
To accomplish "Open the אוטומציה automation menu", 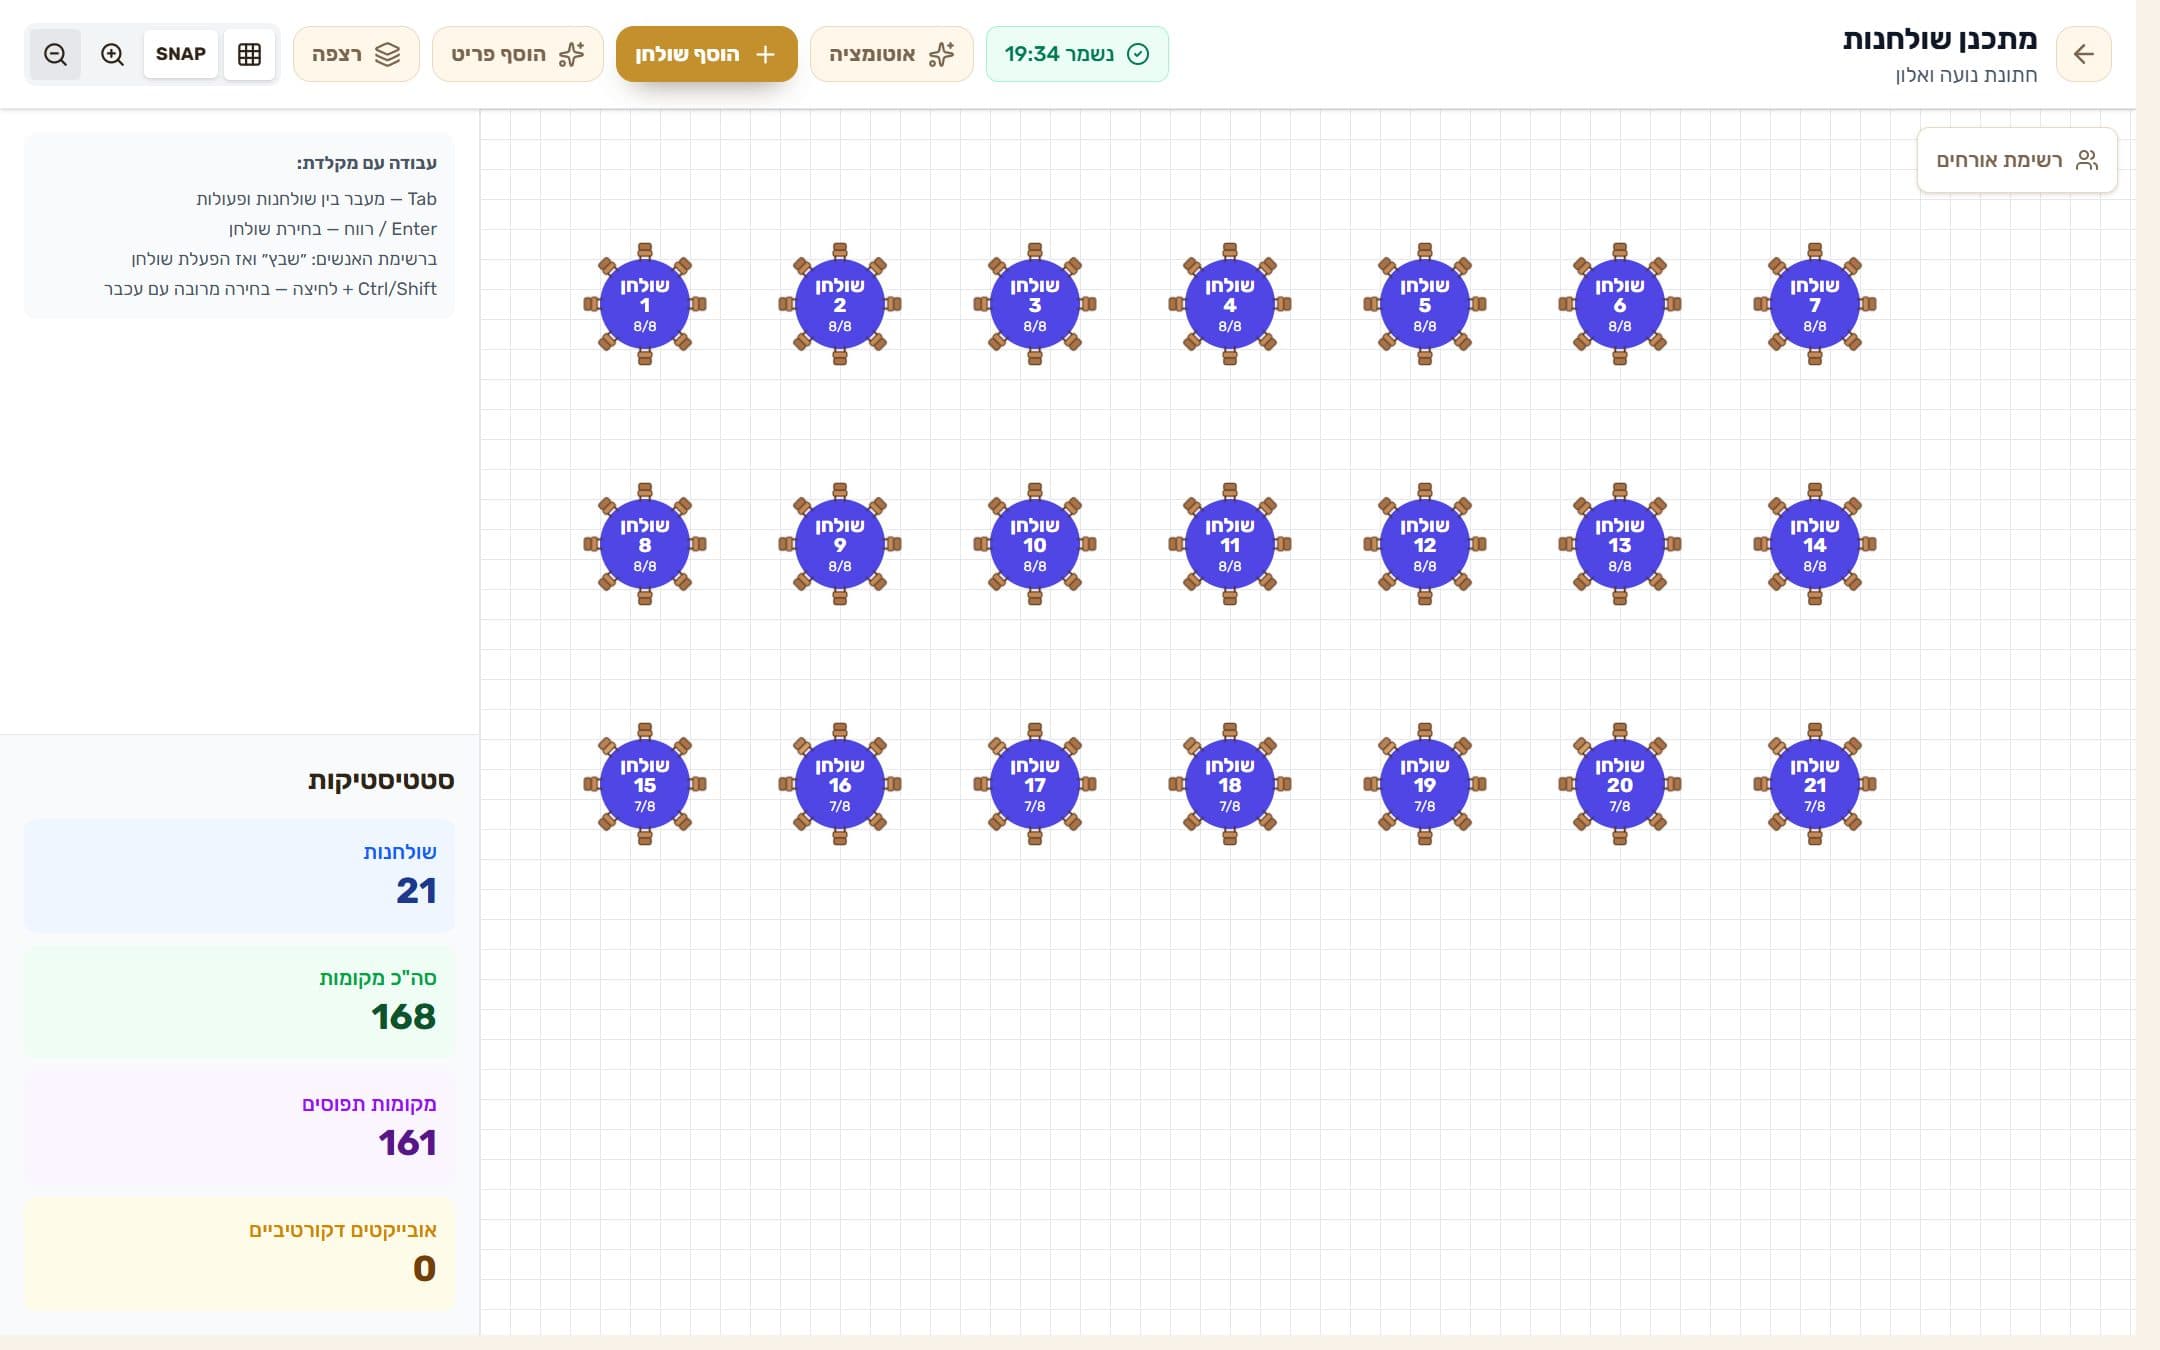I will (891, 54).
